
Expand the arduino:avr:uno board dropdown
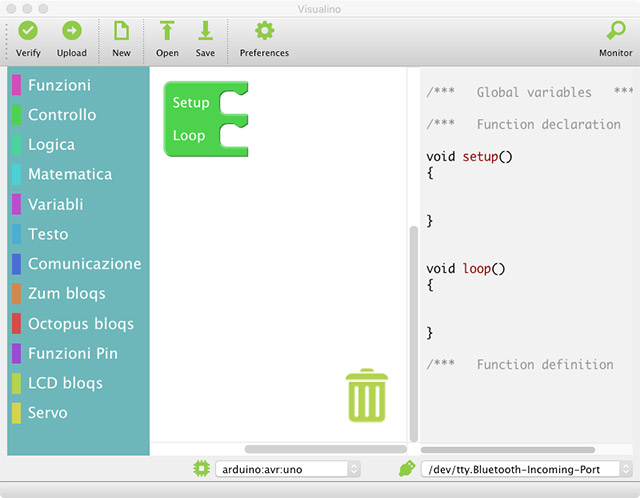[288, 468]
